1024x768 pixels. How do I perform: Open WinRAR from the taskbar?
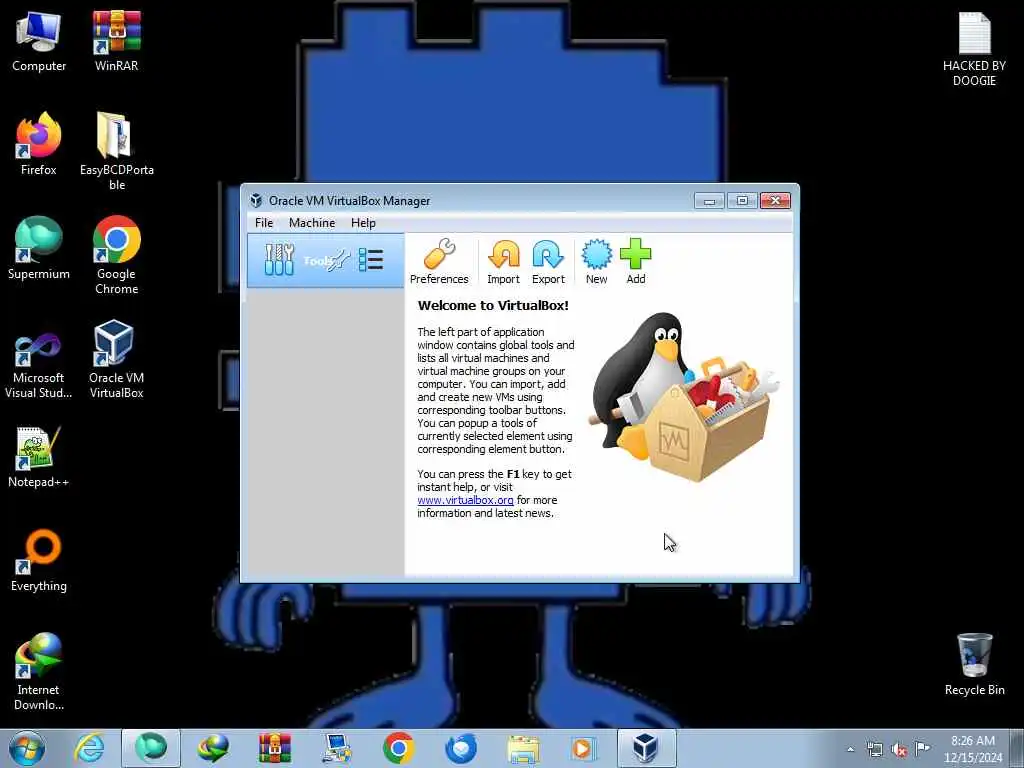tap(275, 748)
